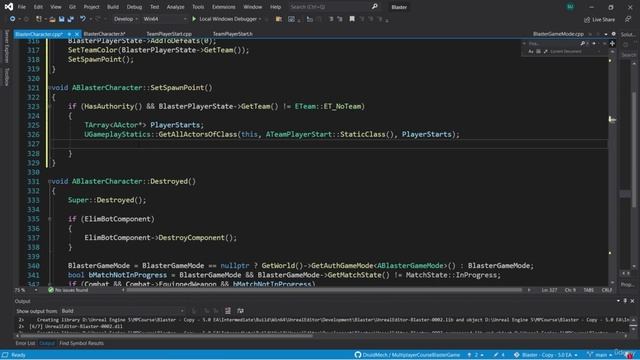Click the Save icon in toolbar

[x=61, y=19]
